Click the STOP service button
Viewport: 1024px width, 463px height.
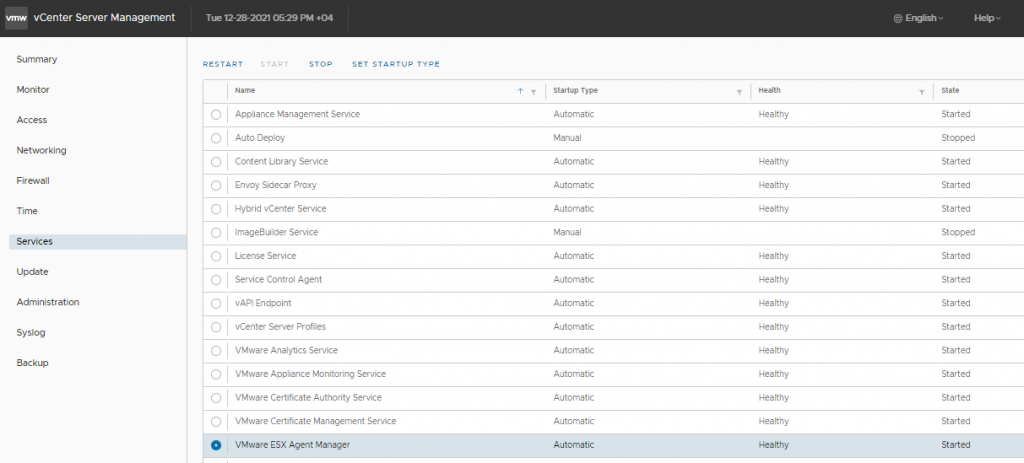pyautogui.click(x=321, y=64)
